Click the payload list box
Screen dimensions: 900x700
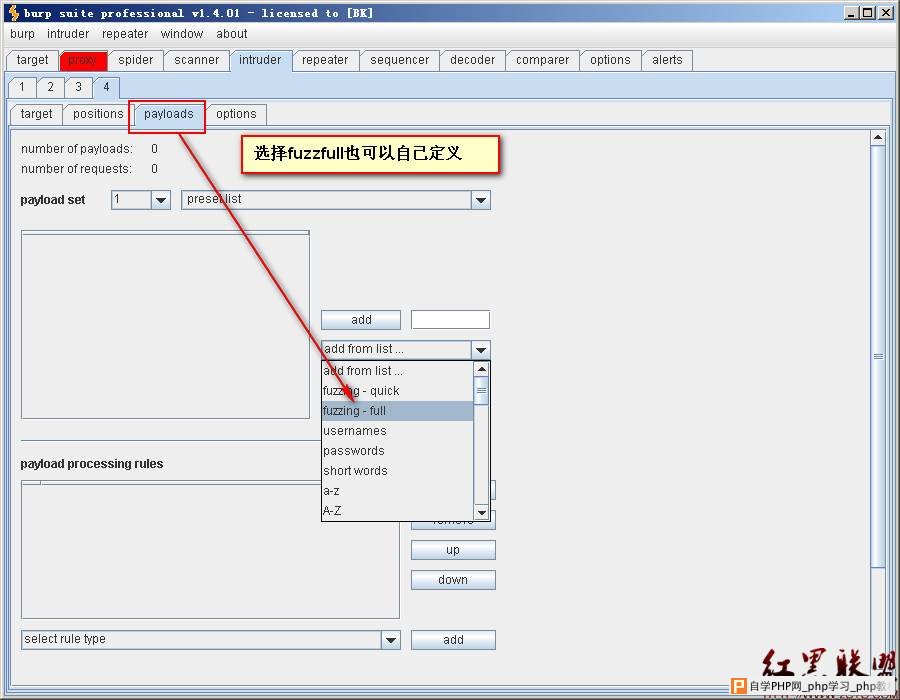(x=165, y=325)
